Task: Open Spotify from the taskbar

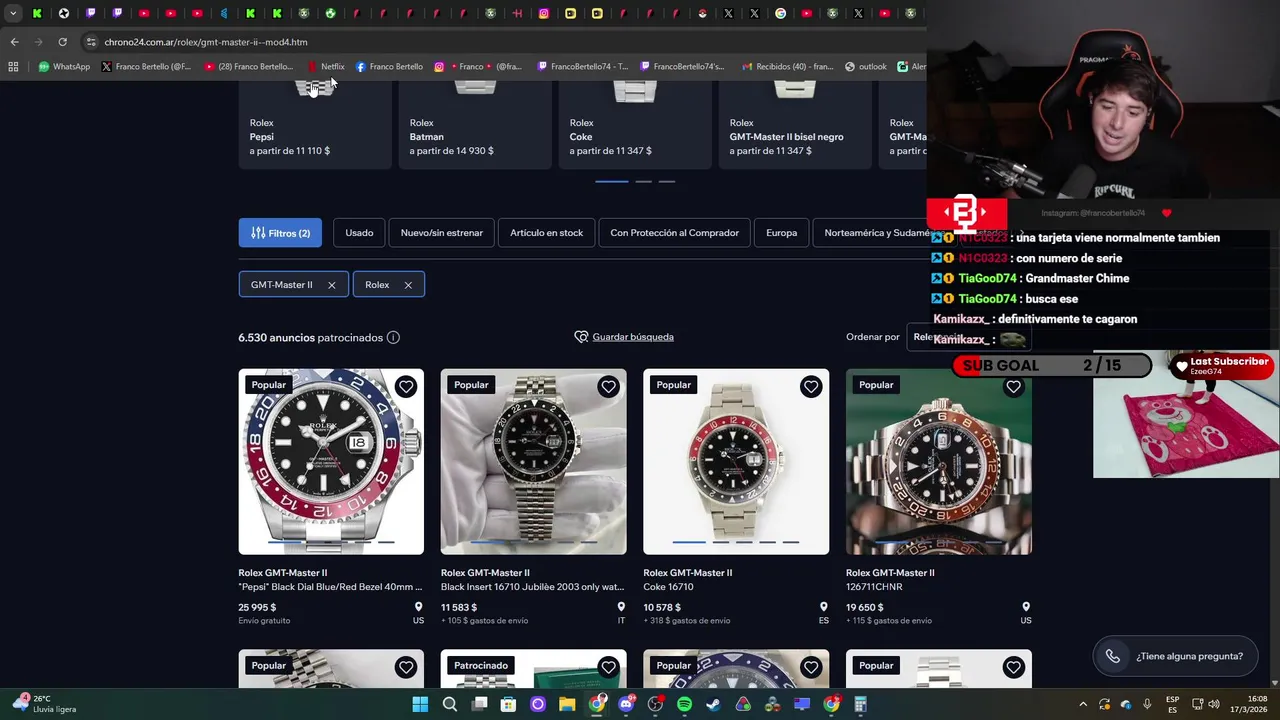Action: point(684,704)
